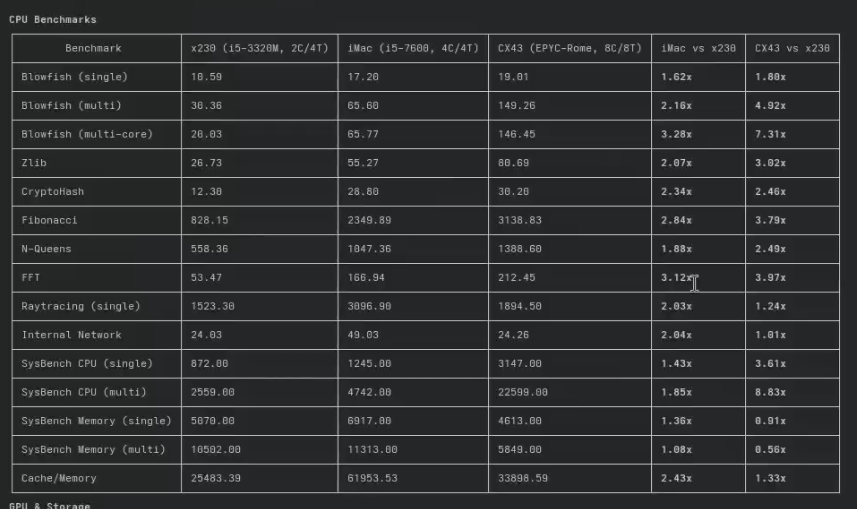Select the Raytracing (single) row label
Screen dimensions: 857x509
point(81,306)
